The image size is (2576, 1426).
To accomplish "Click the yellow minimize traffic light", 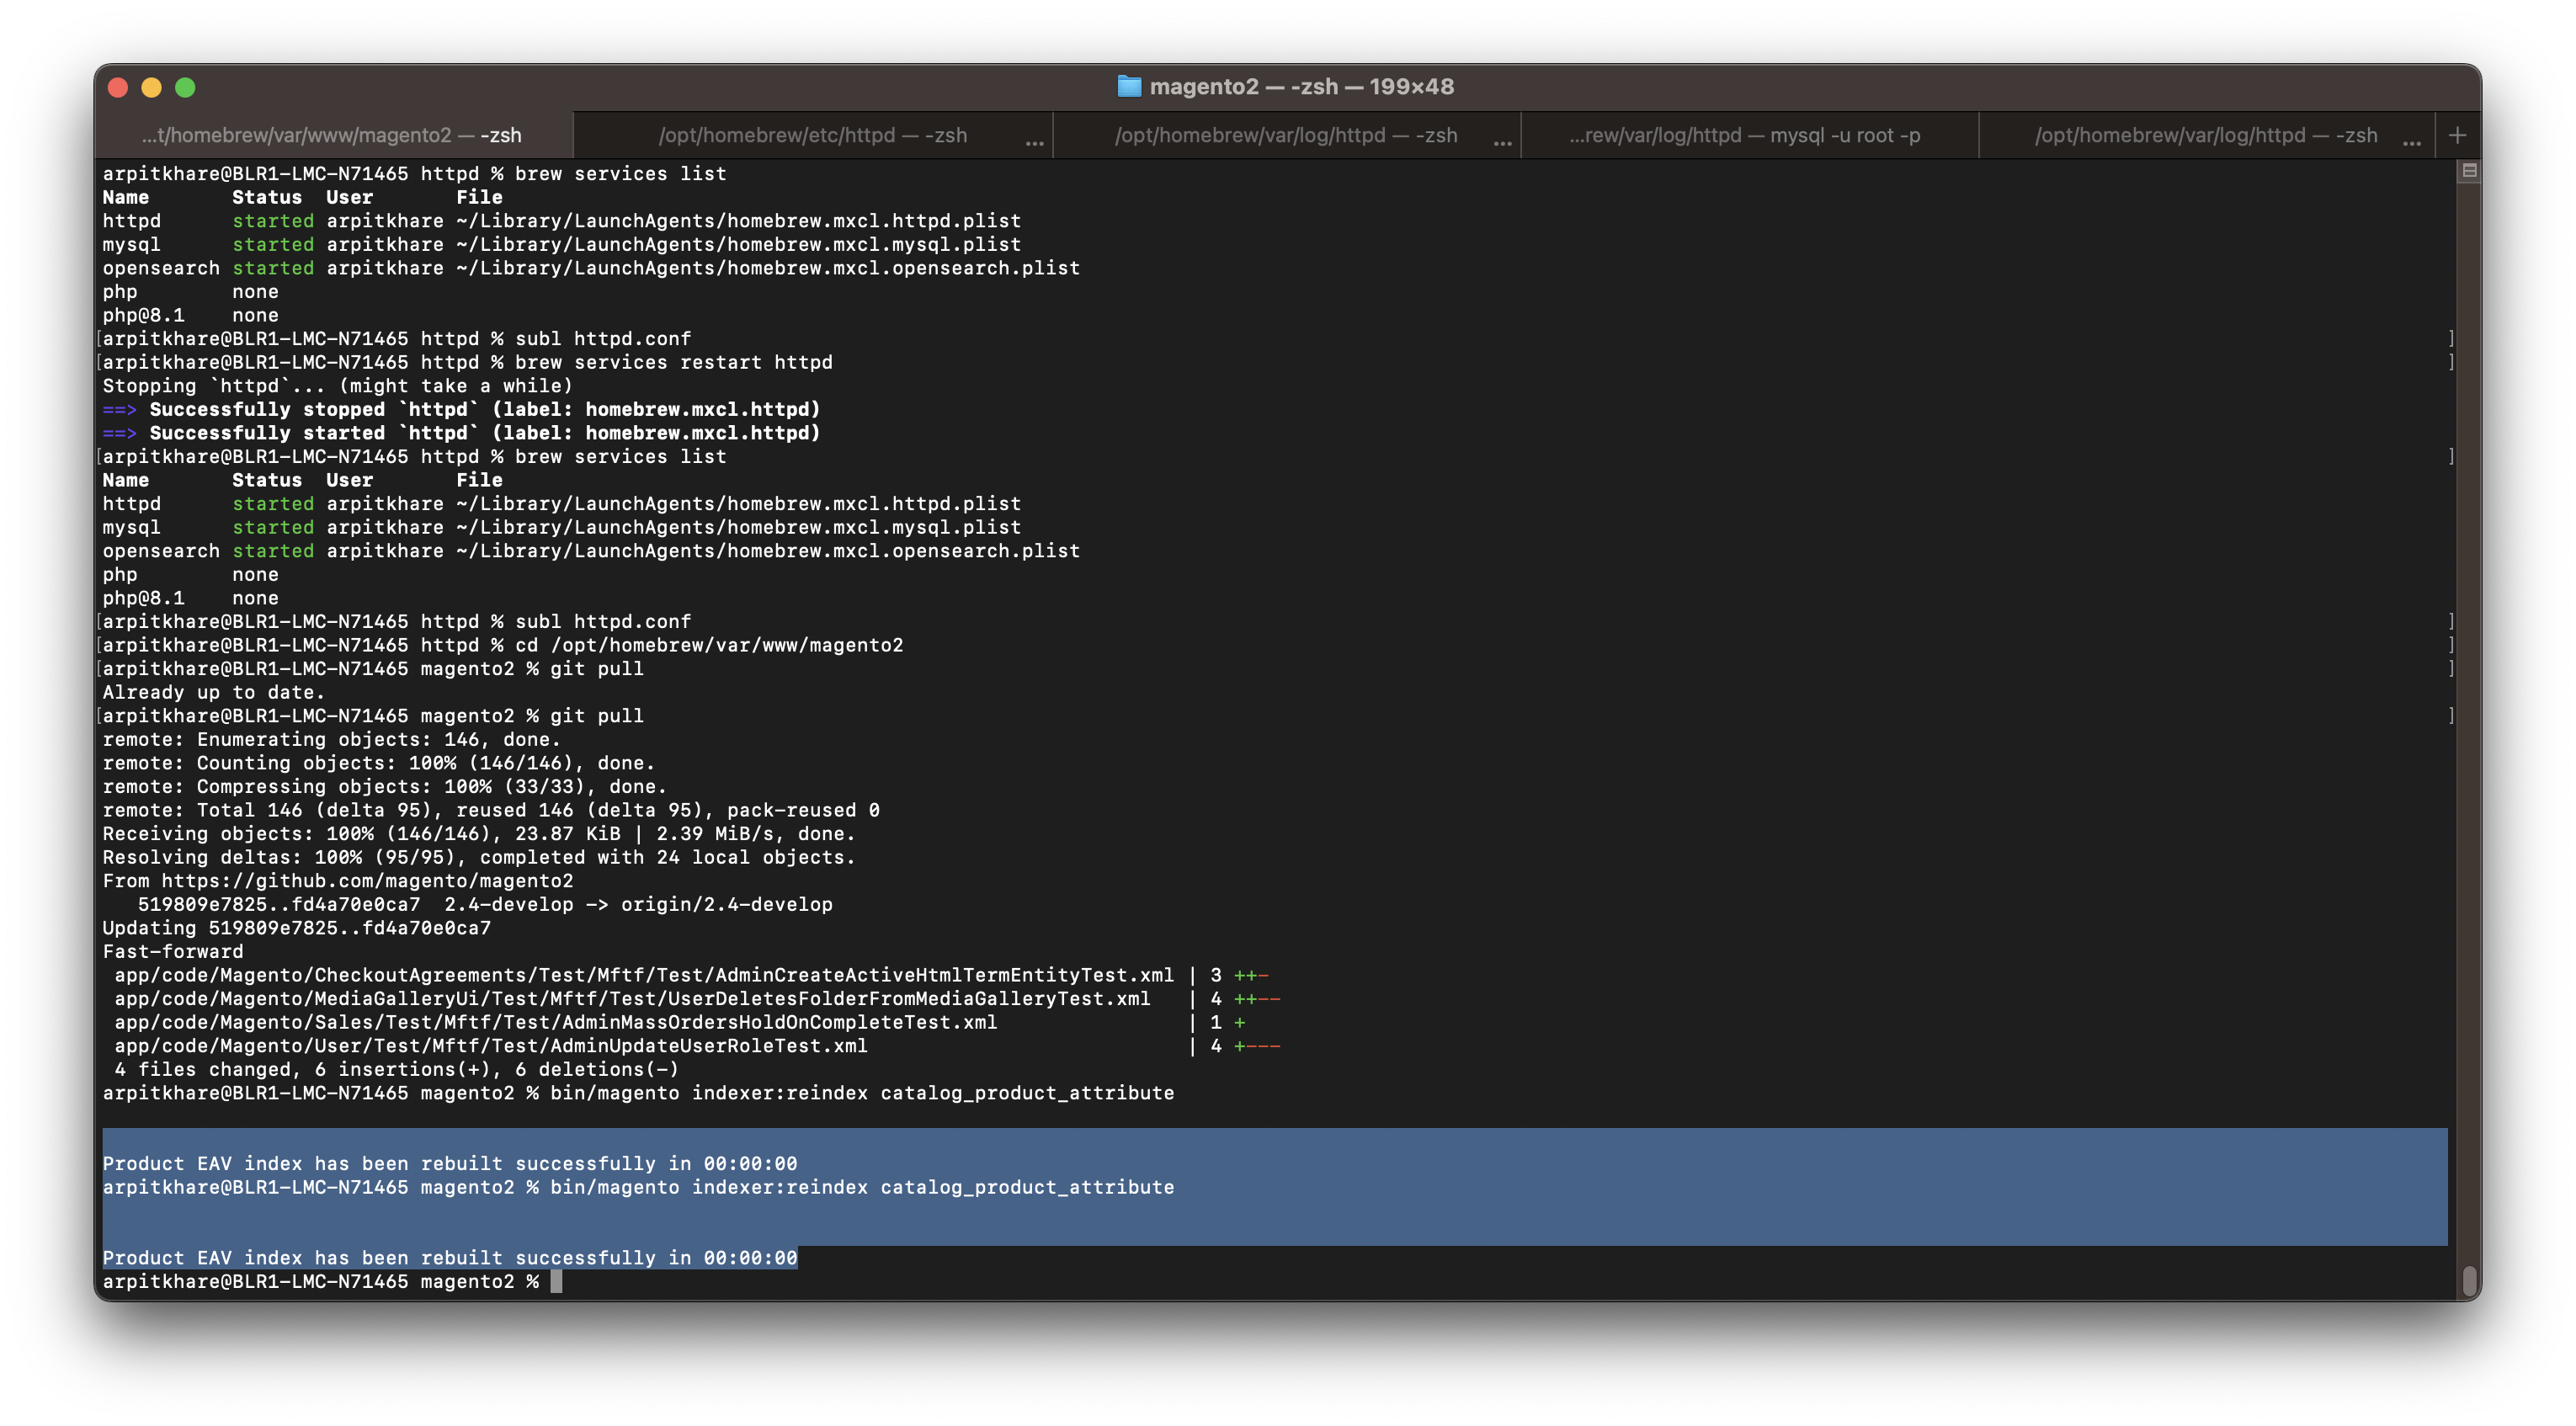I will click(152, 87).
